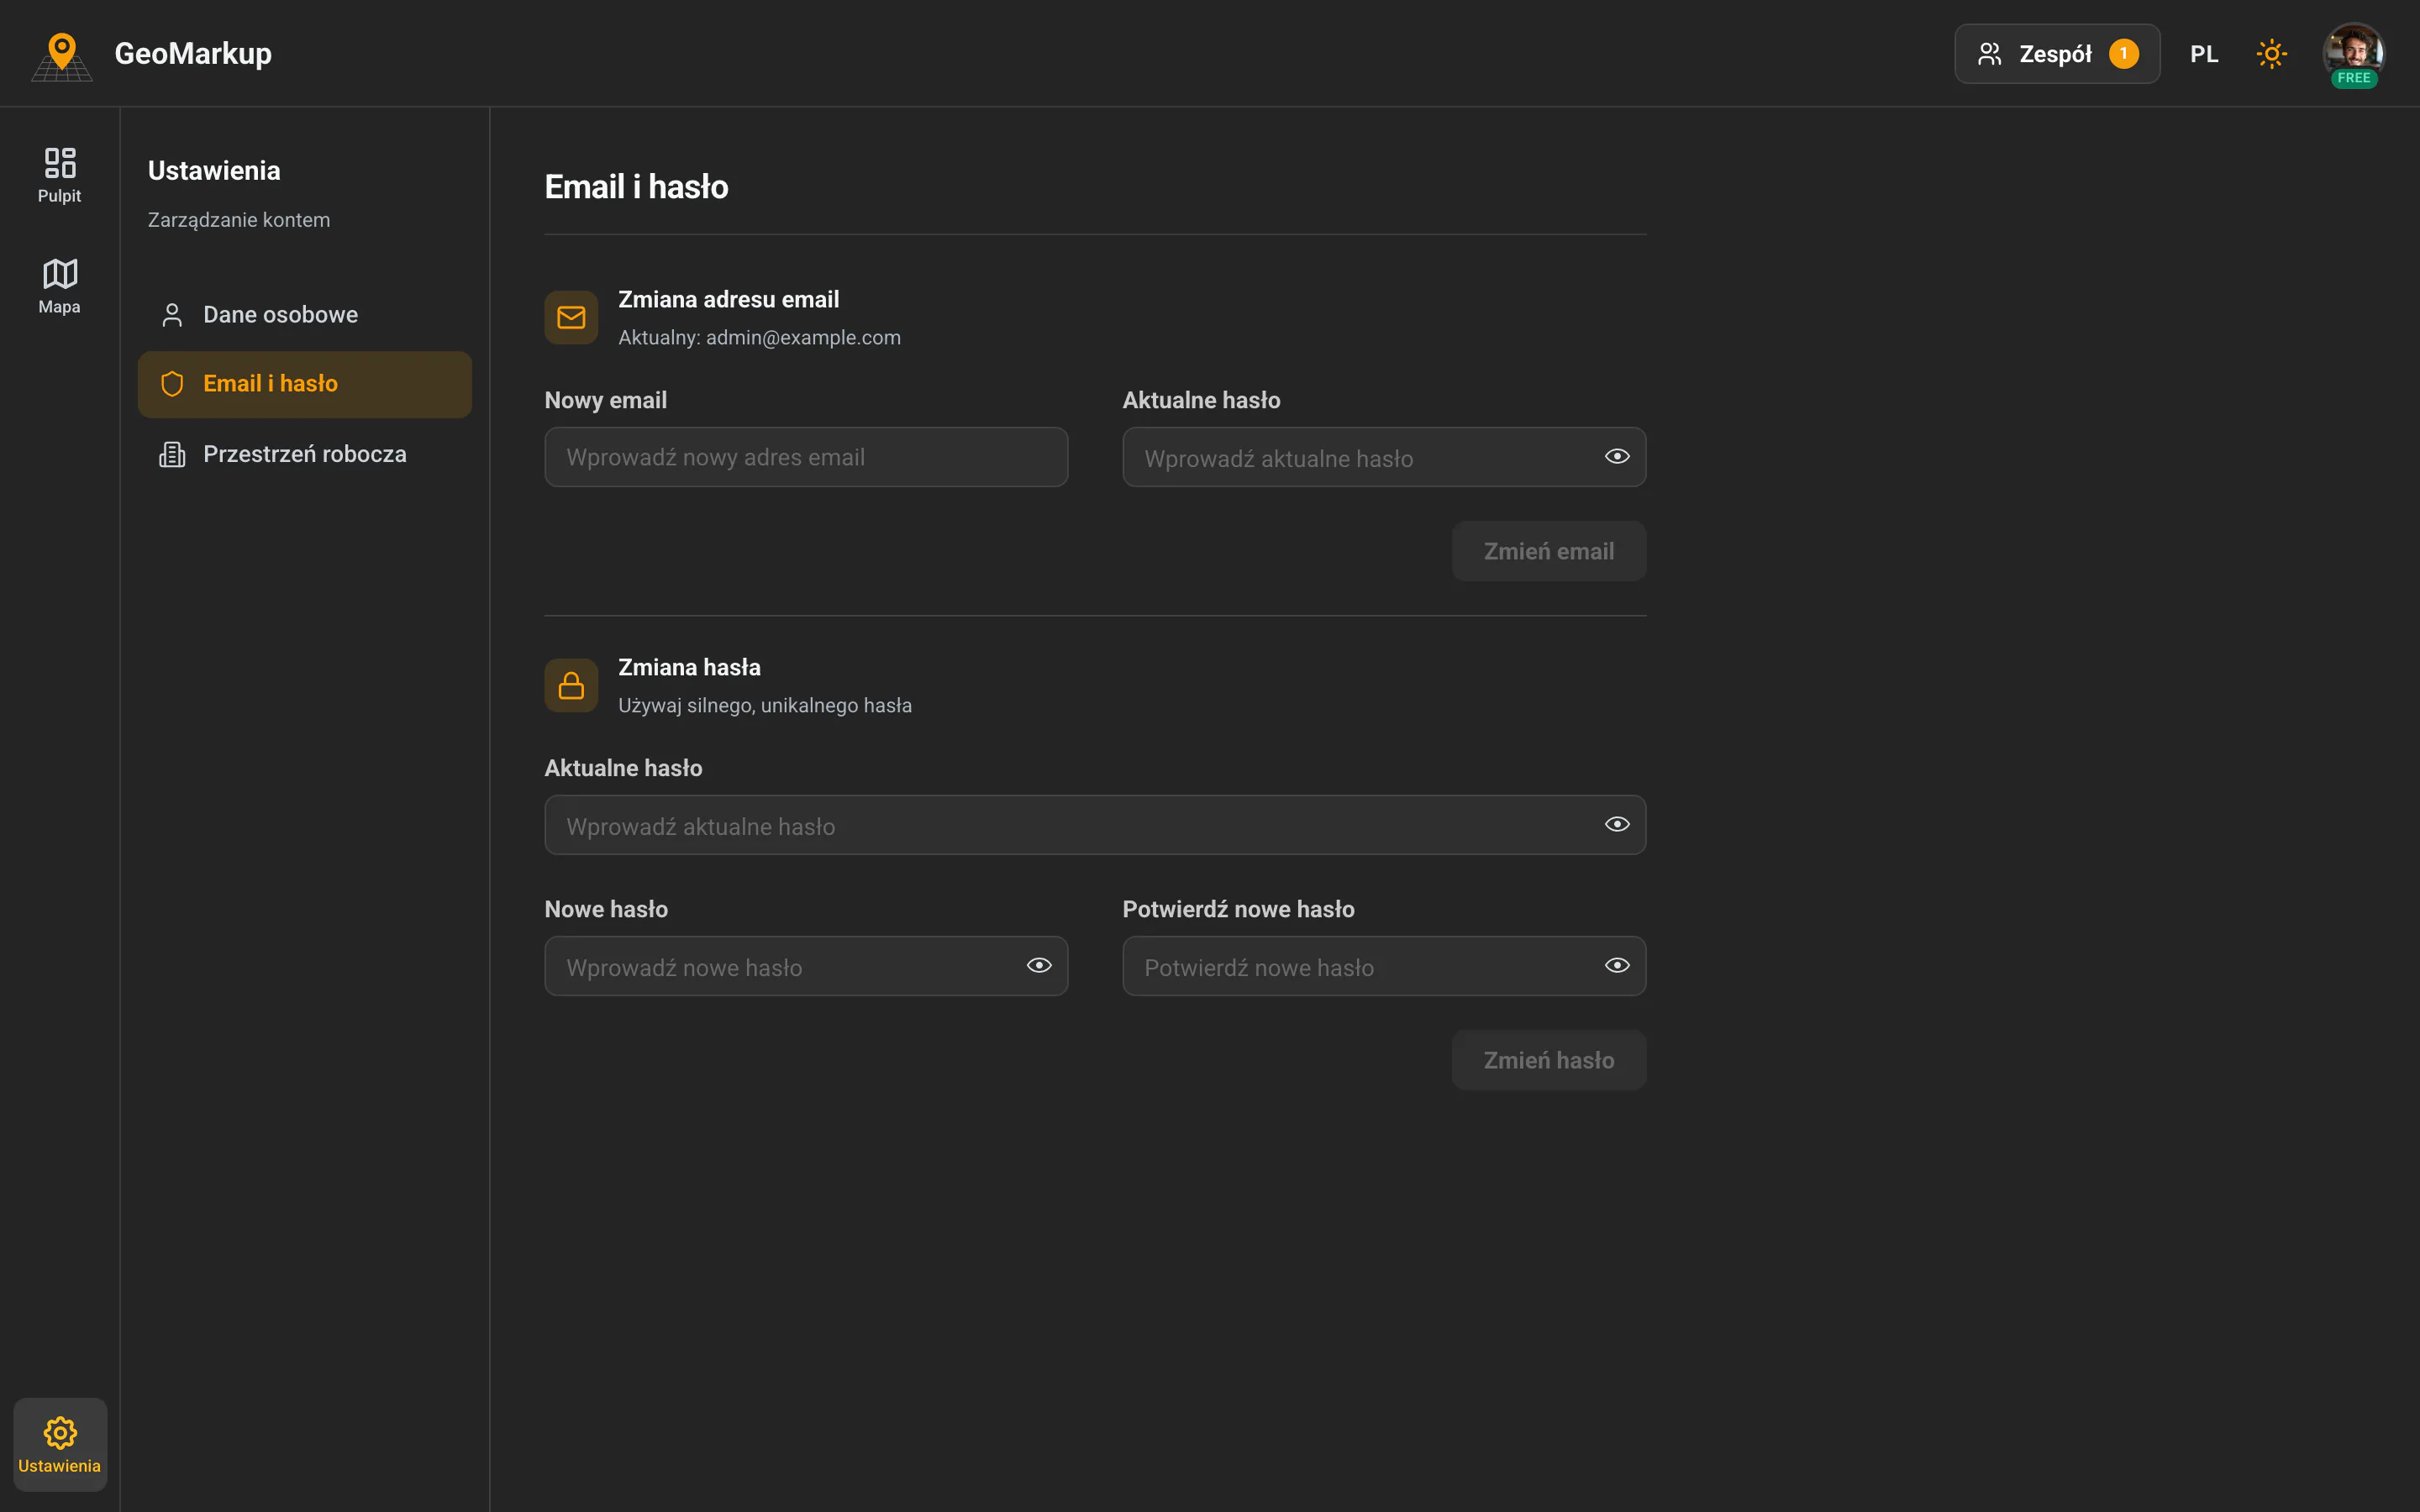Click the Zmiana adresu email heading
This screenshot has height=1512, width=2420.
pos(728,299)
